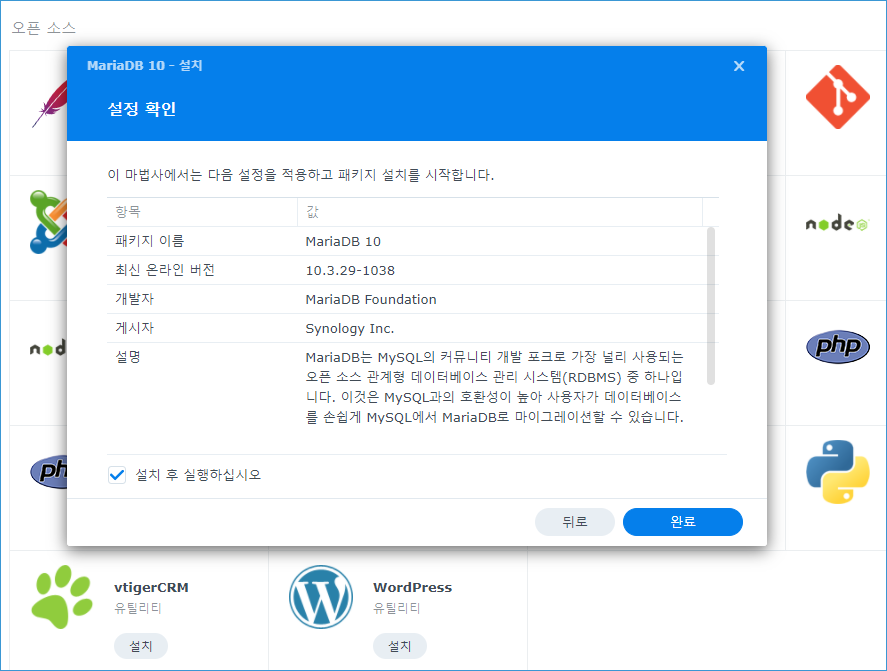Click the 설명 row label
Screen dimensions: 887x671
coord(128,357)
